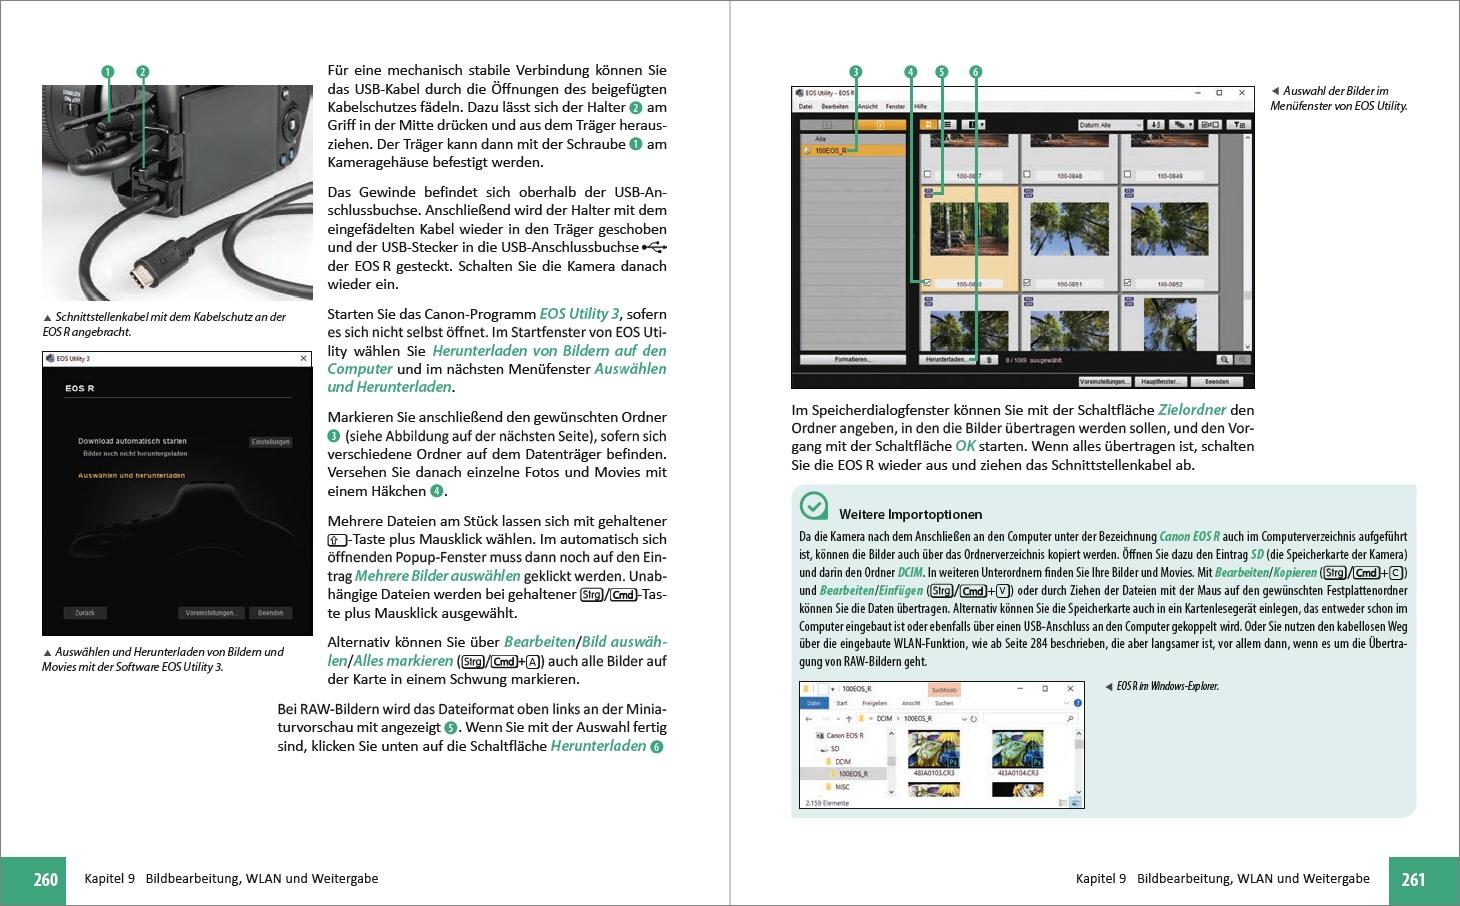Click select-all checkmark icon in EOS Utility toolbar
The height and width of the screenshot is (906, 1460).
click(x=1210, y=125)
